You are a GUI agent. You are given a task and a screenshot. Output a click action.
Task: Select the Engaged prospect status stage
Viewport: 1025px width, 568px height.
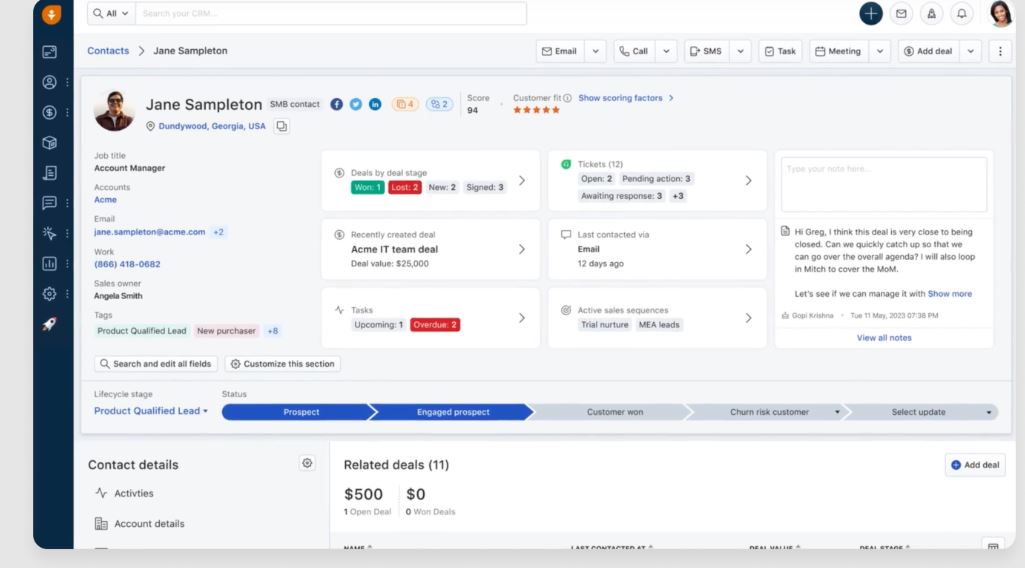pos(453,412)
